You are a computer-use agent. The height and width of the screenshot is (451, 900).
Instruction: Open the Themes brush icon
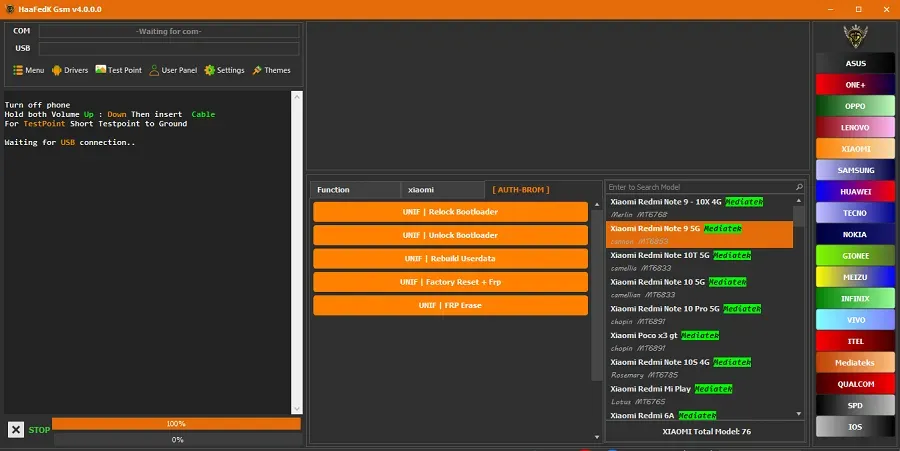click(x=257, y=70)
